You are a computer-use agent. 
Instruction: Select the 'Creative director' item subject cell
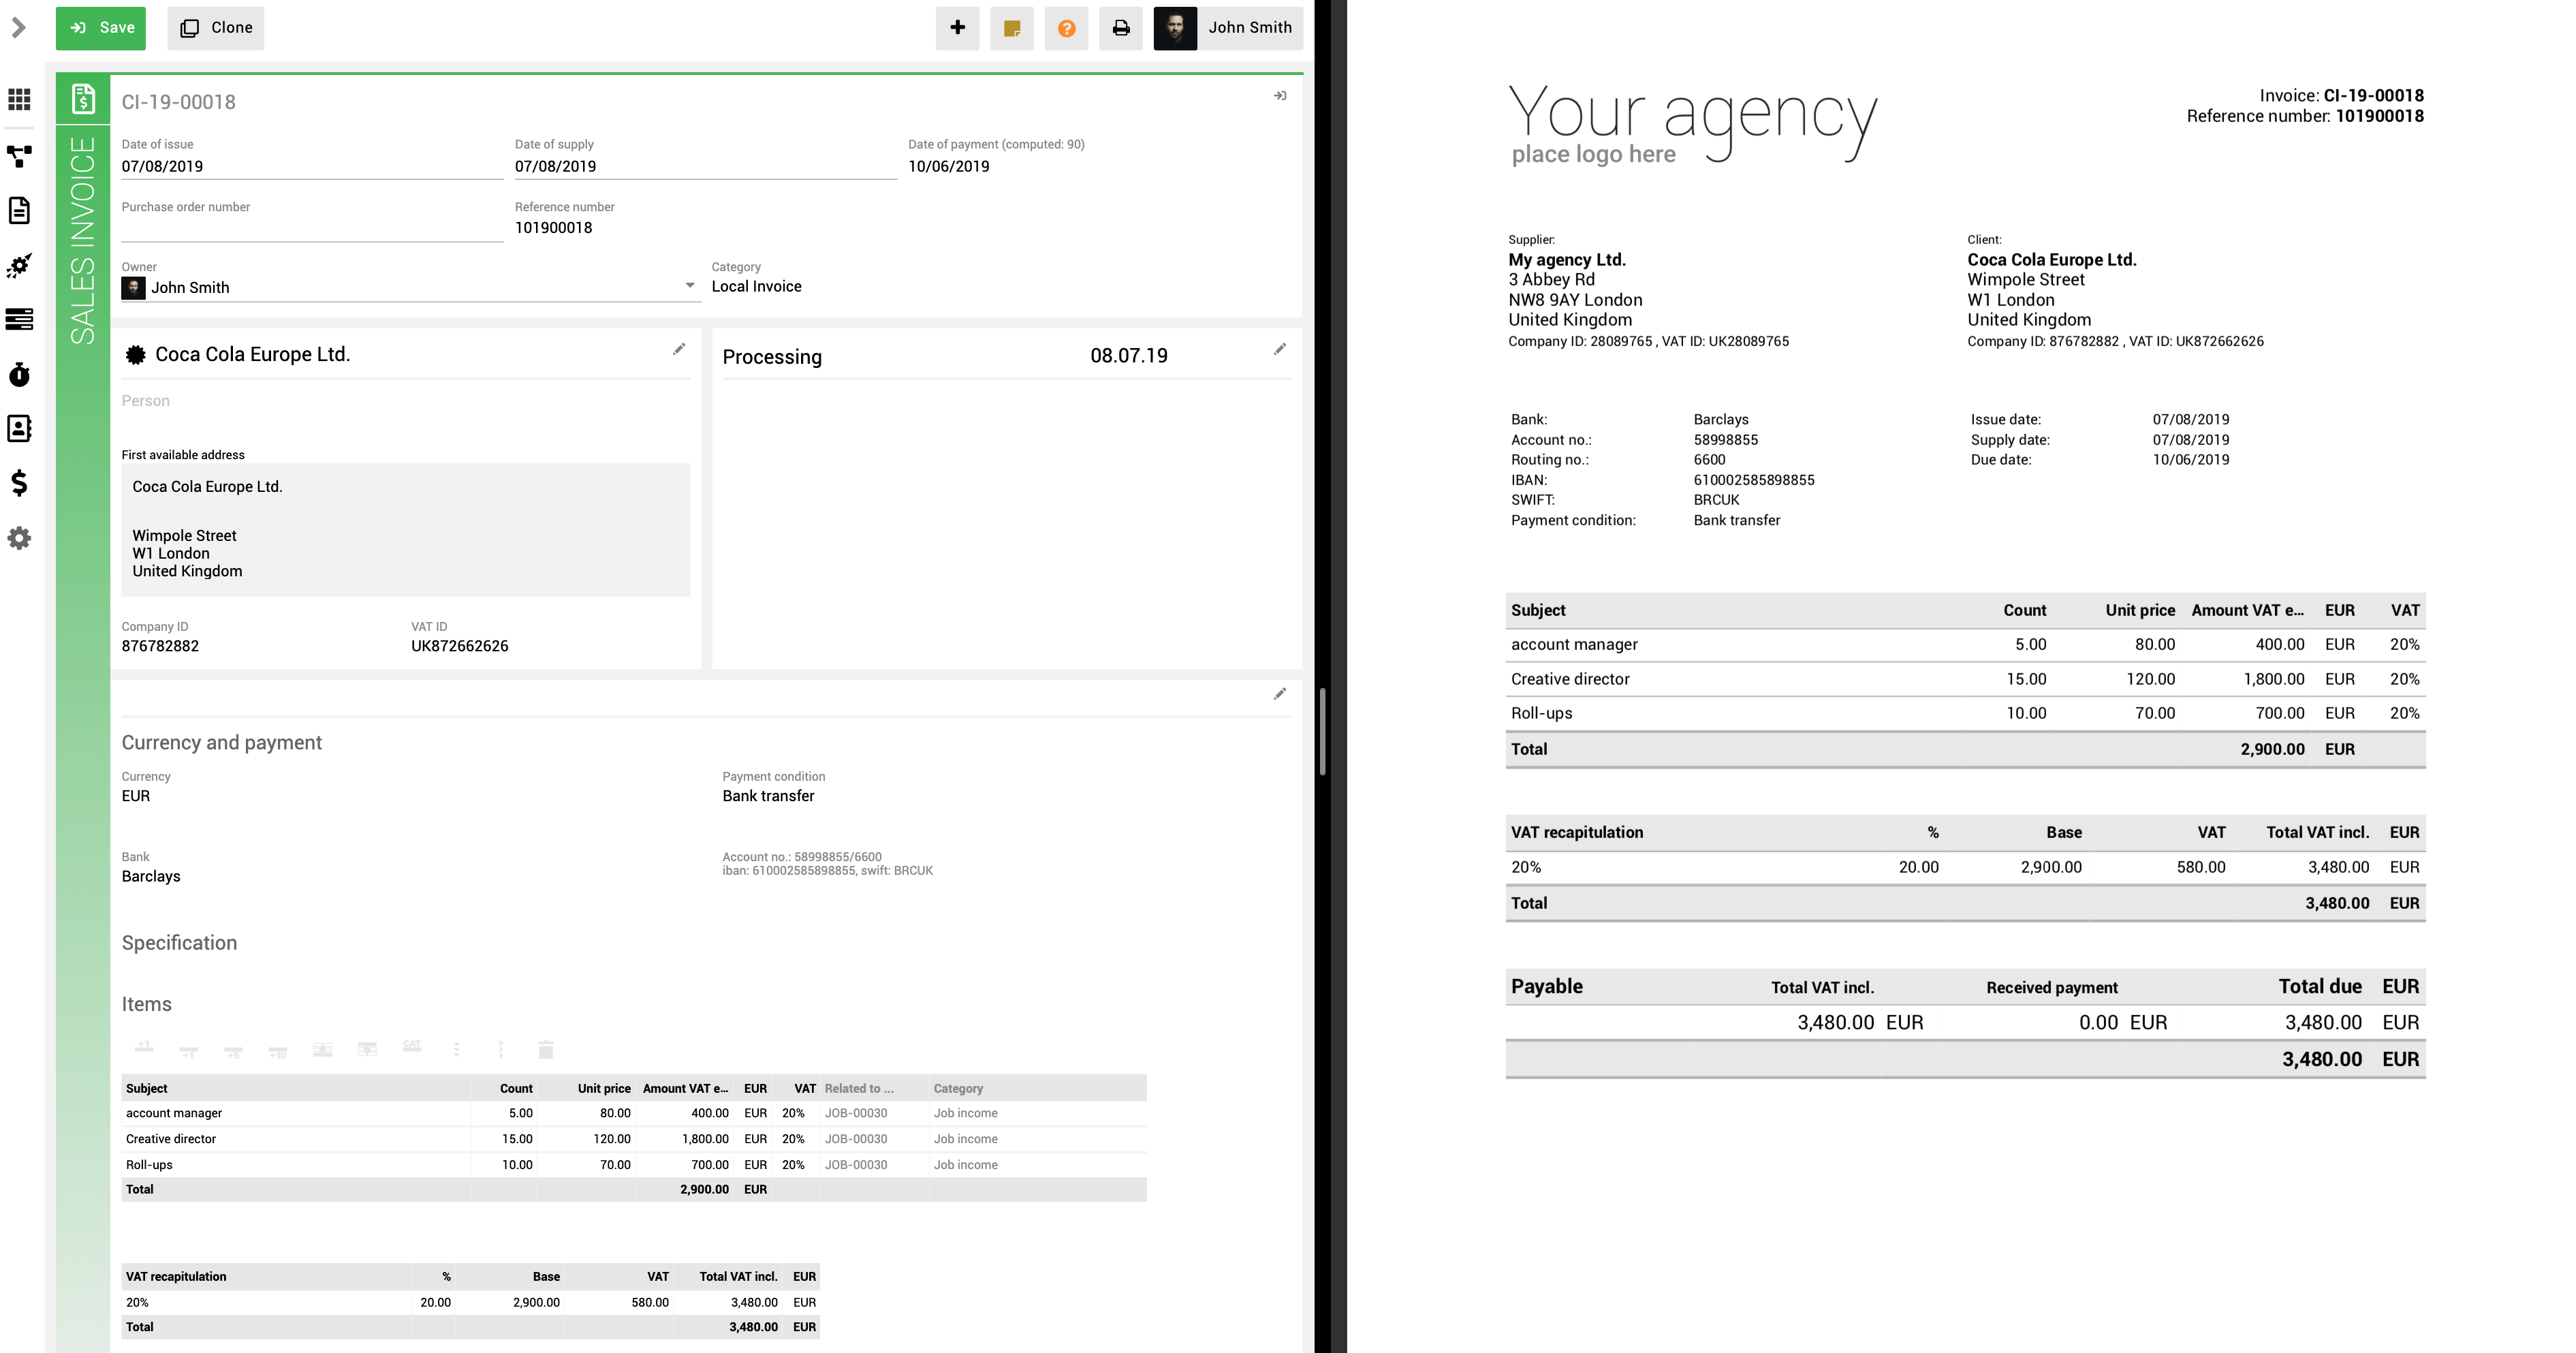coord(296,1139)
